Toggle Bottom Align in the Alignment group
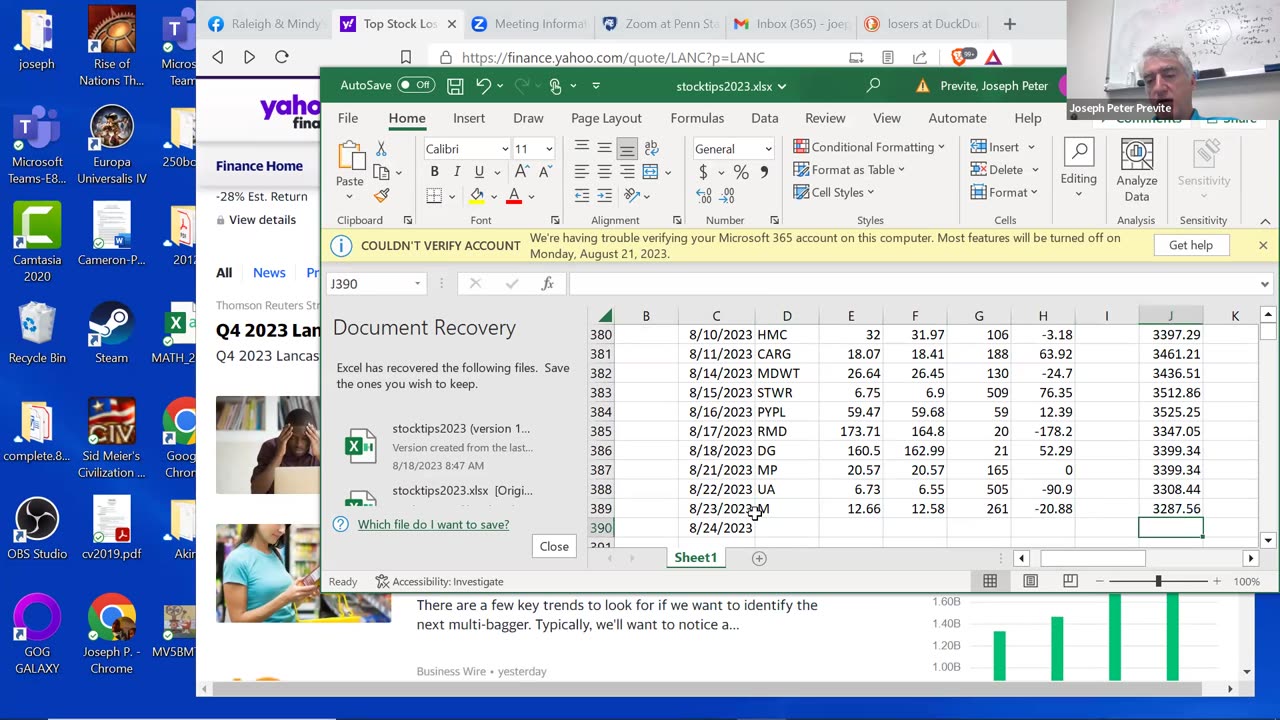The image size is (1280, 720). (627, 149)
